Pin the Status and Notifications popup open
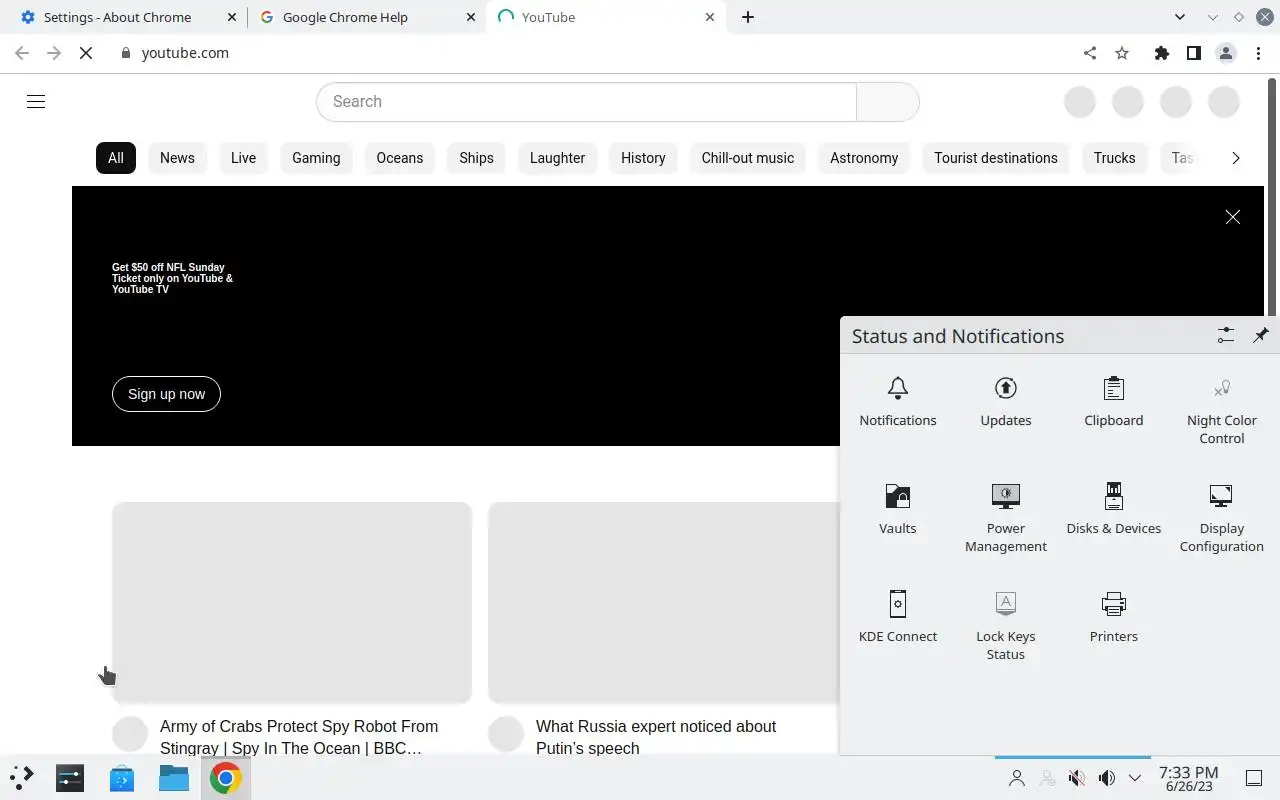1280x800 pixels. (x=1260, y=336)
